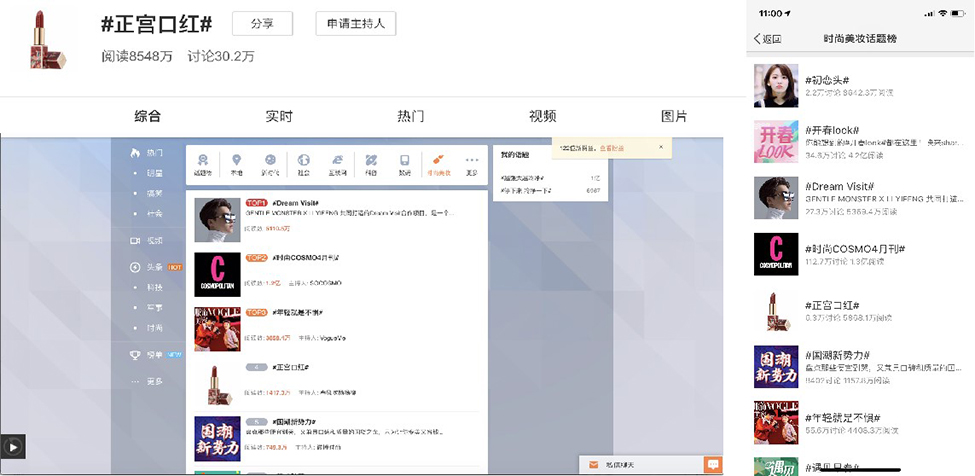The image size is (975, 476).
Task: Select the 互联网 browser category icon
Action: [x=337, y=160]
